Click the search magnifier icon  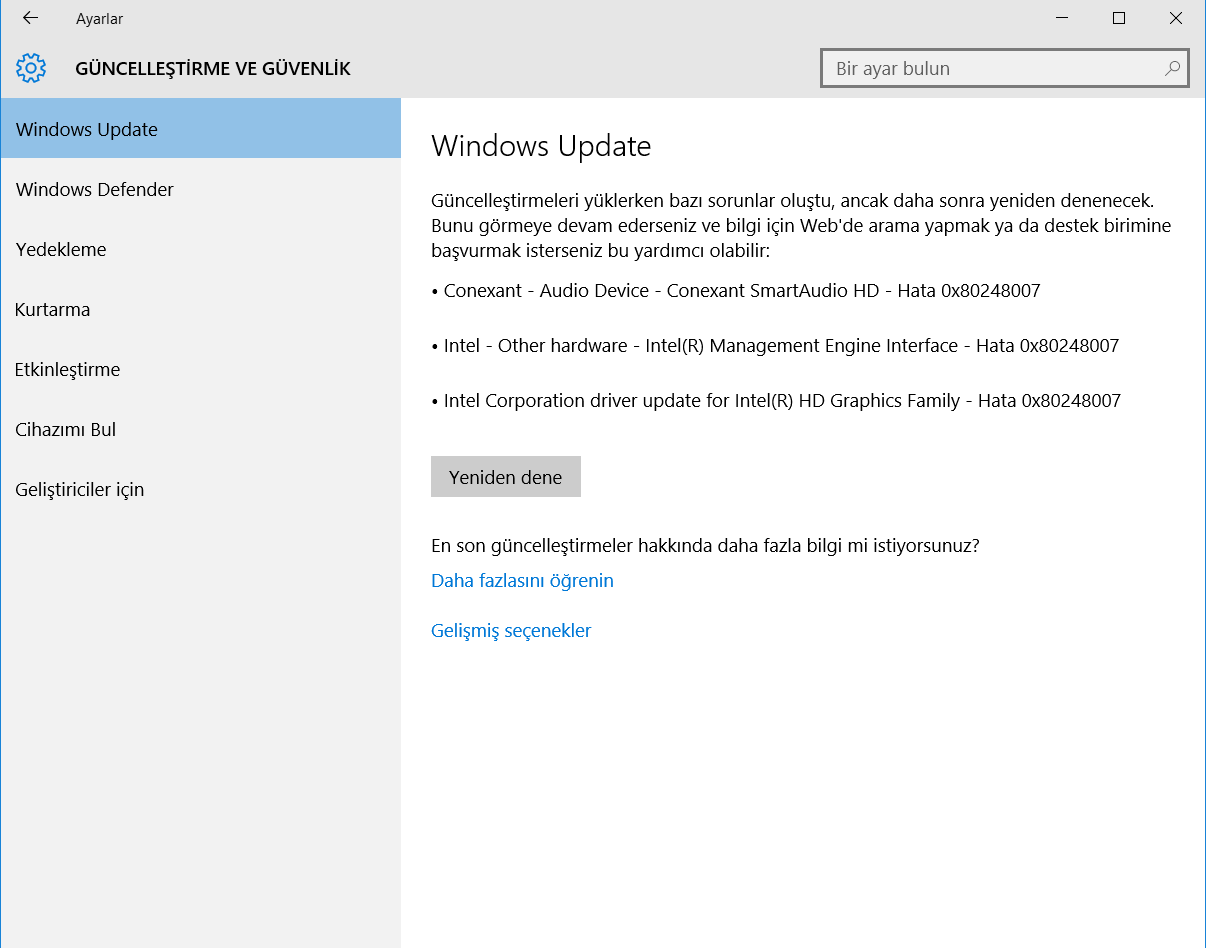(x=1172, y=69)
